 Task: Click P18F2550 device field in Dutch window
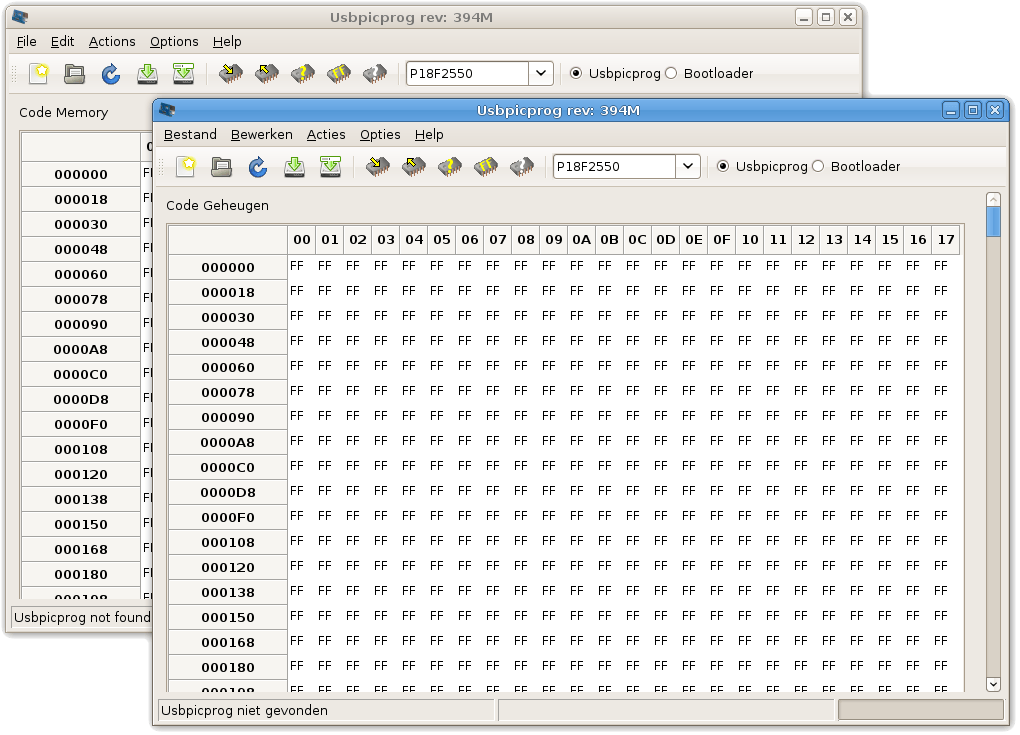614,167
